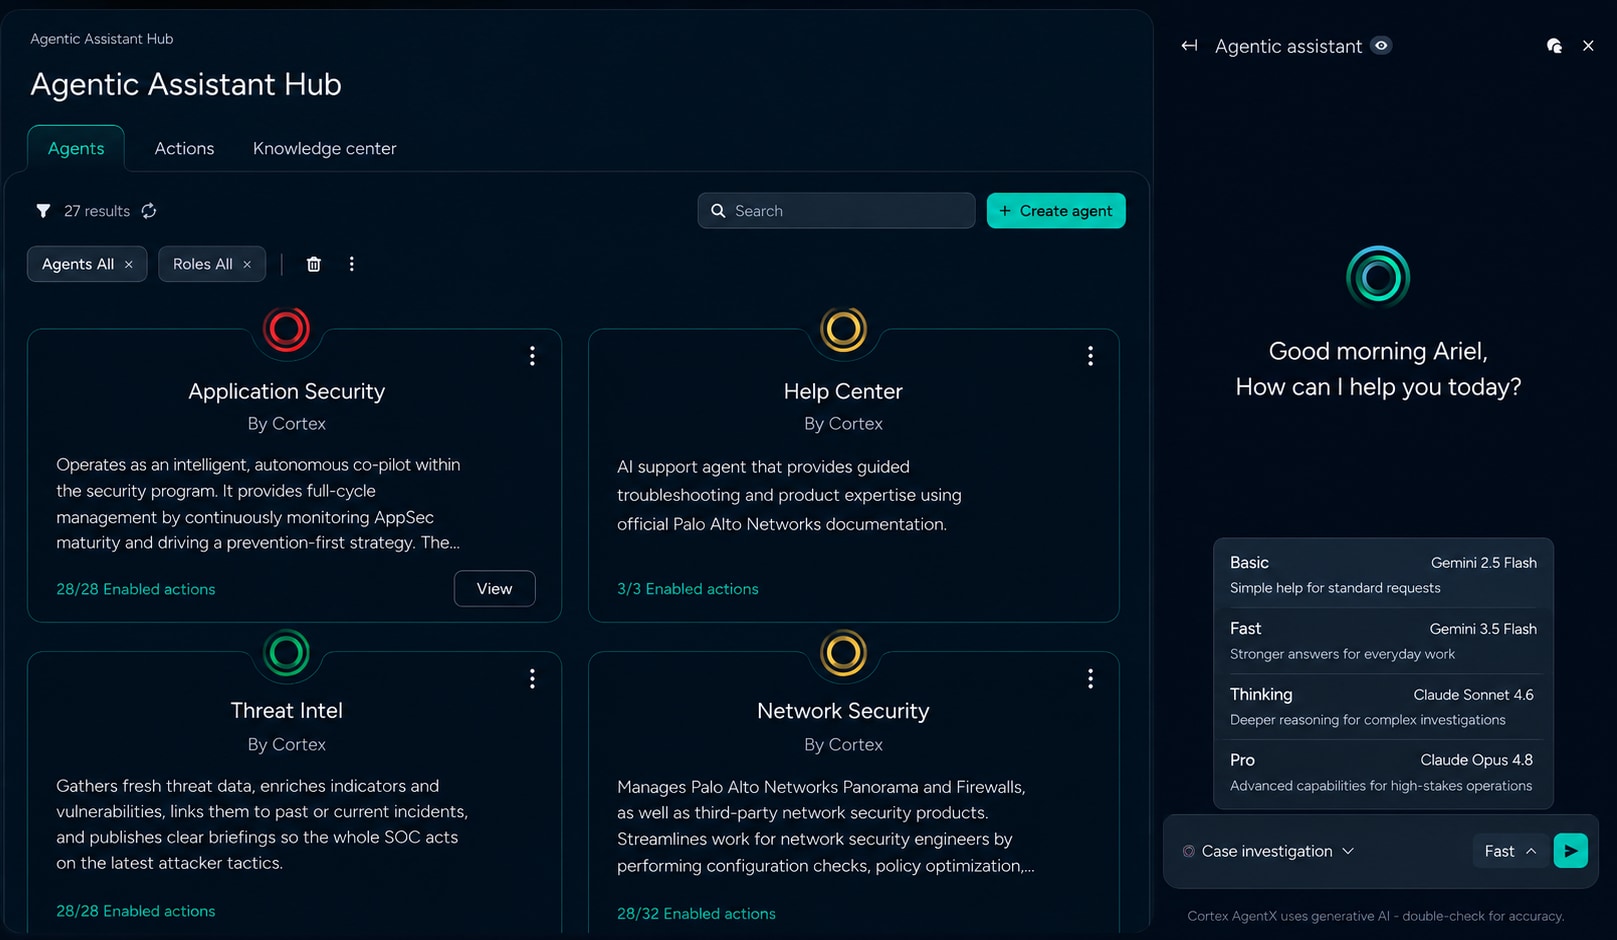Collapse the Agentic assistant panel arrow
1617x940 pixels.
[x=1189, y=46]
